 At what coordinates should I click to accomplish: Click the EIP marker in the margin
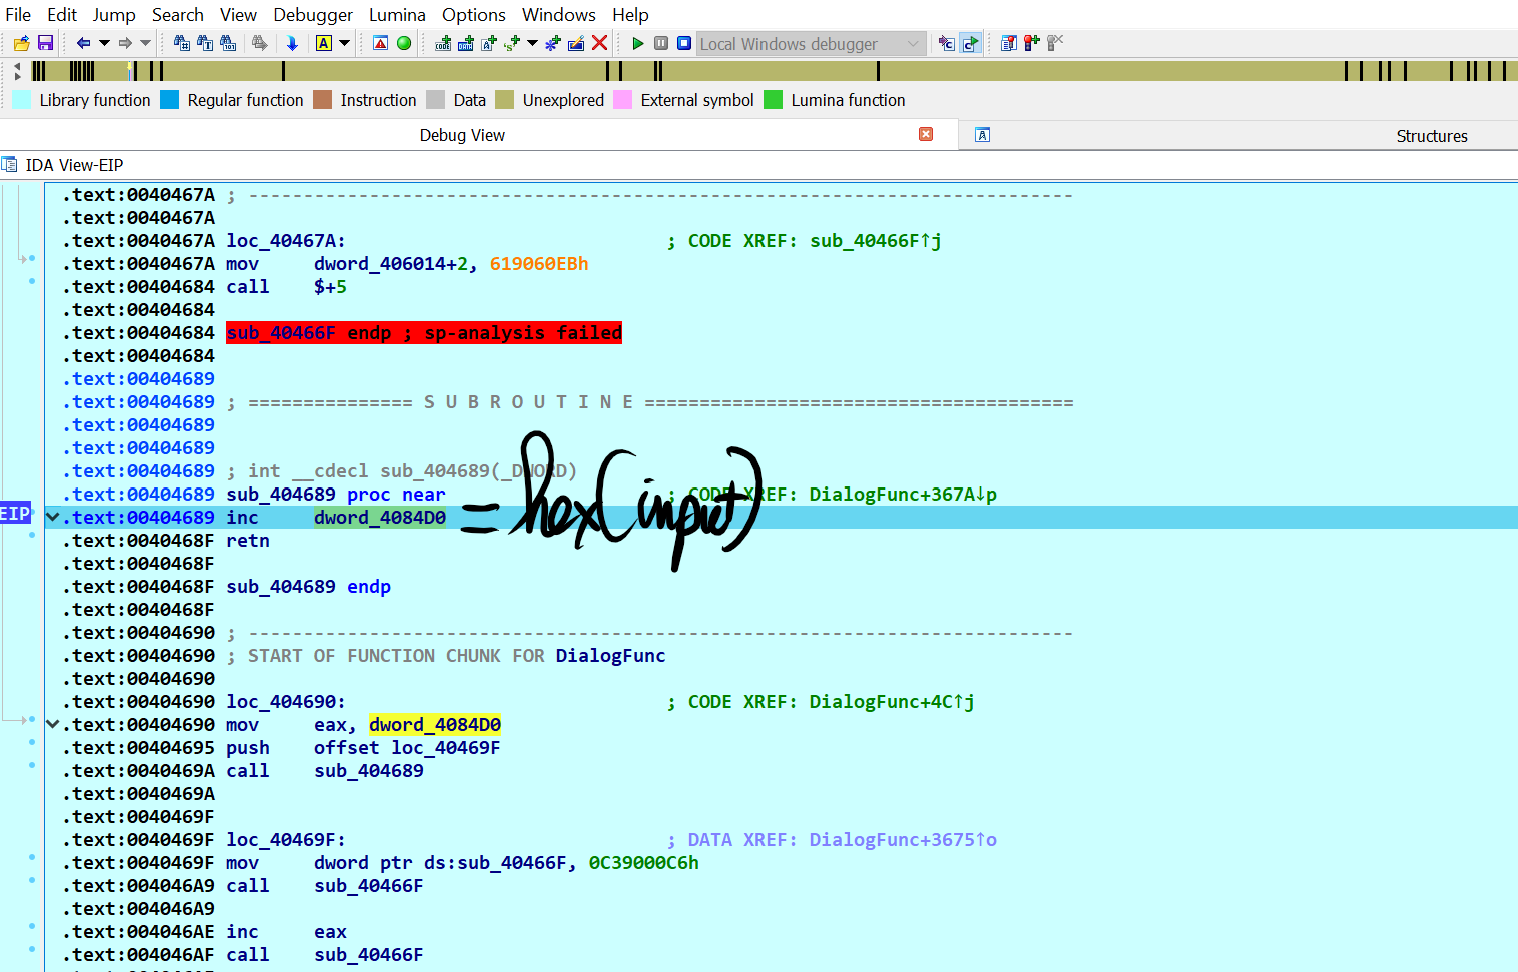click(x=15, y=513)
